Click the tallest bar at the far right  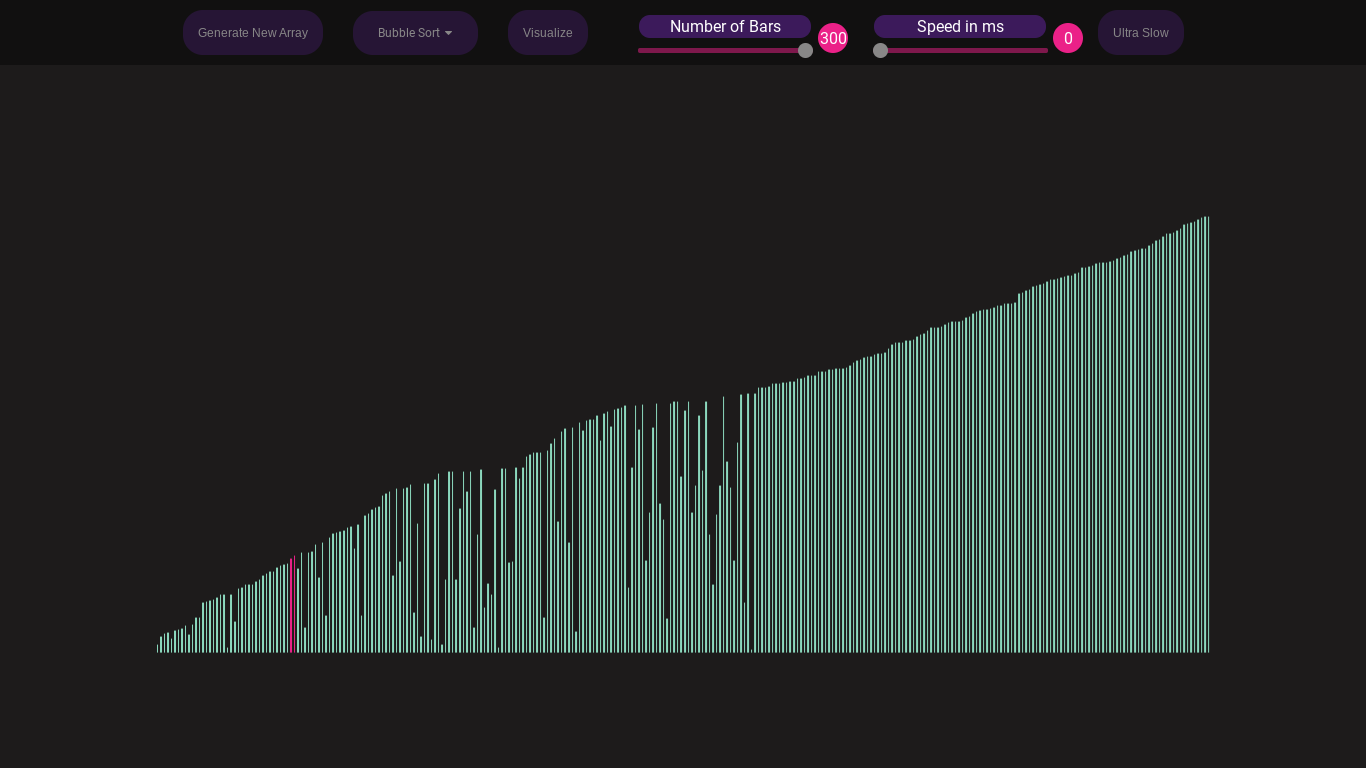[x=1207, y=435]
